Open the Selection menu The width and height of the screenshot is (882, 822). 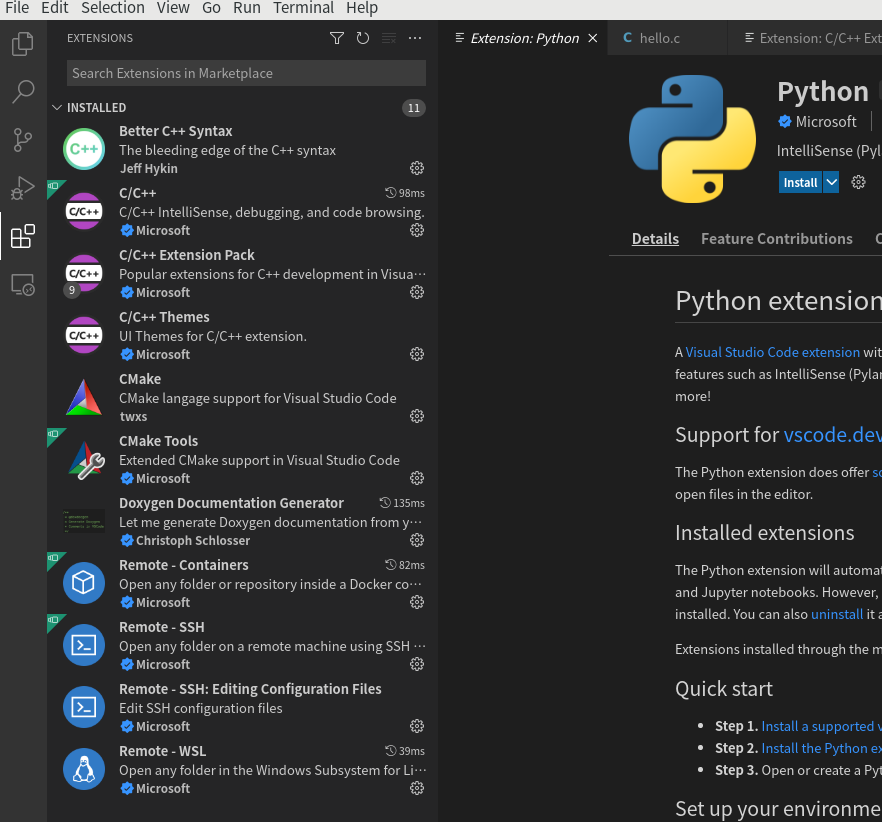(x=112, y=8)
